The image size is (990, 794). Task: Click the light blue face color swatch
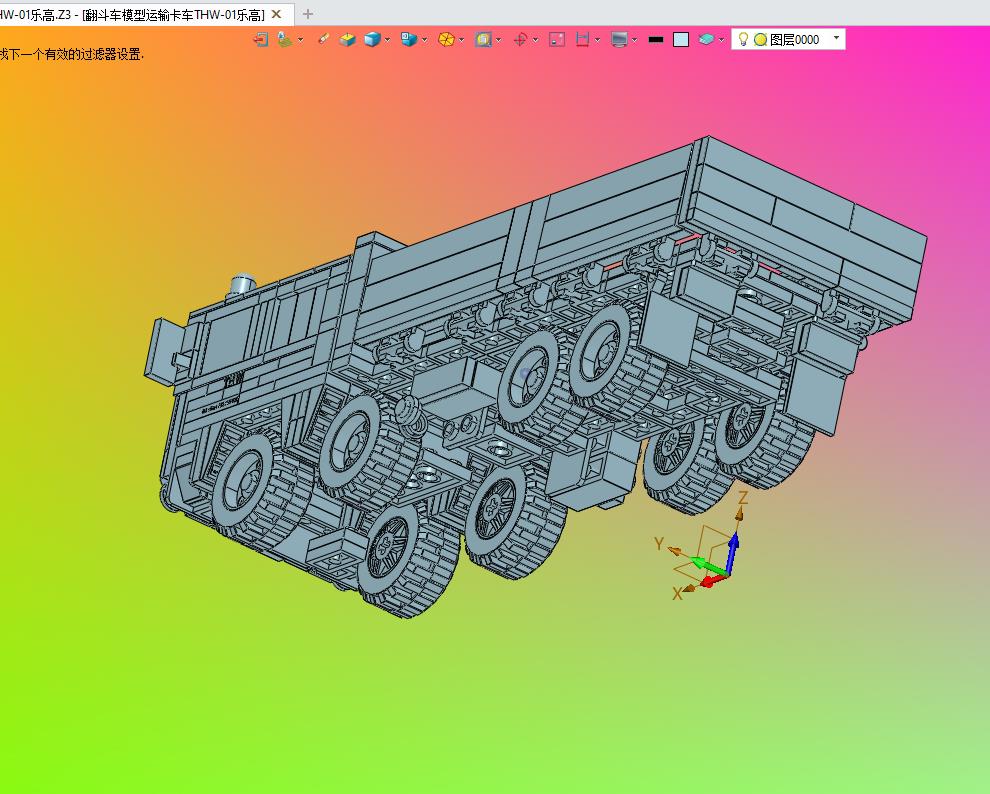coord(681,40)
